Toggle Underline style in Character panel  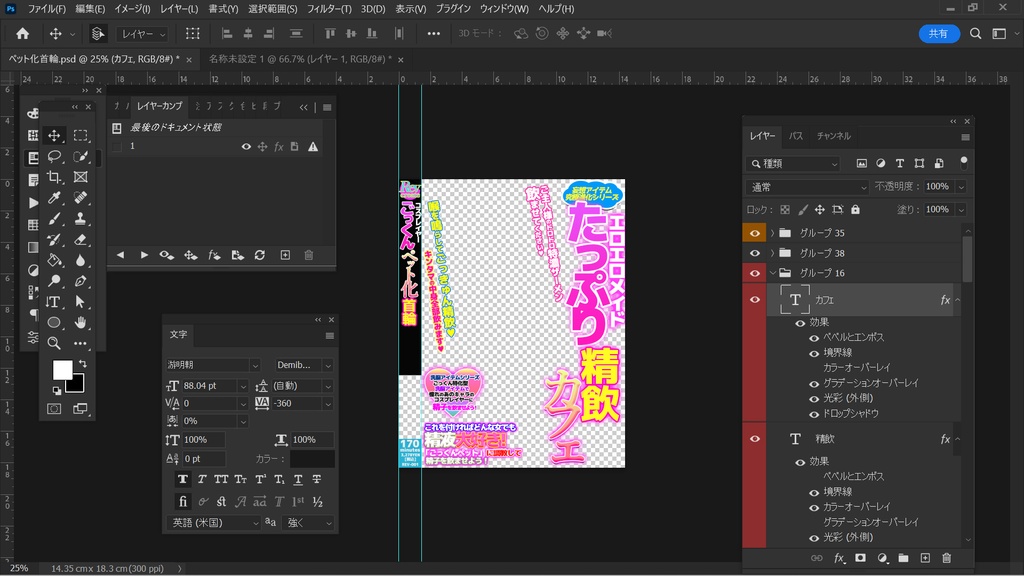point(298,479)
